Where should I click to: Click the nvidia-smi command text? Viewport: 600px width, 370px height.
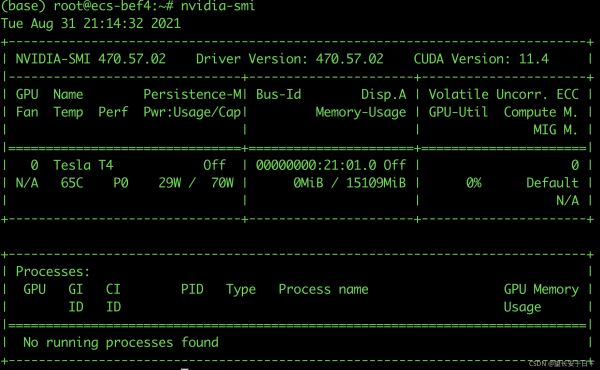[217, 6]
